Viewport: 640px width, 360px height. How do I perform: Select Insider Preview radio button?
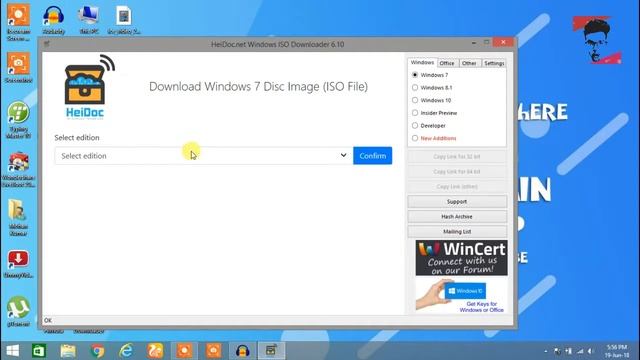tap(415, 113)
